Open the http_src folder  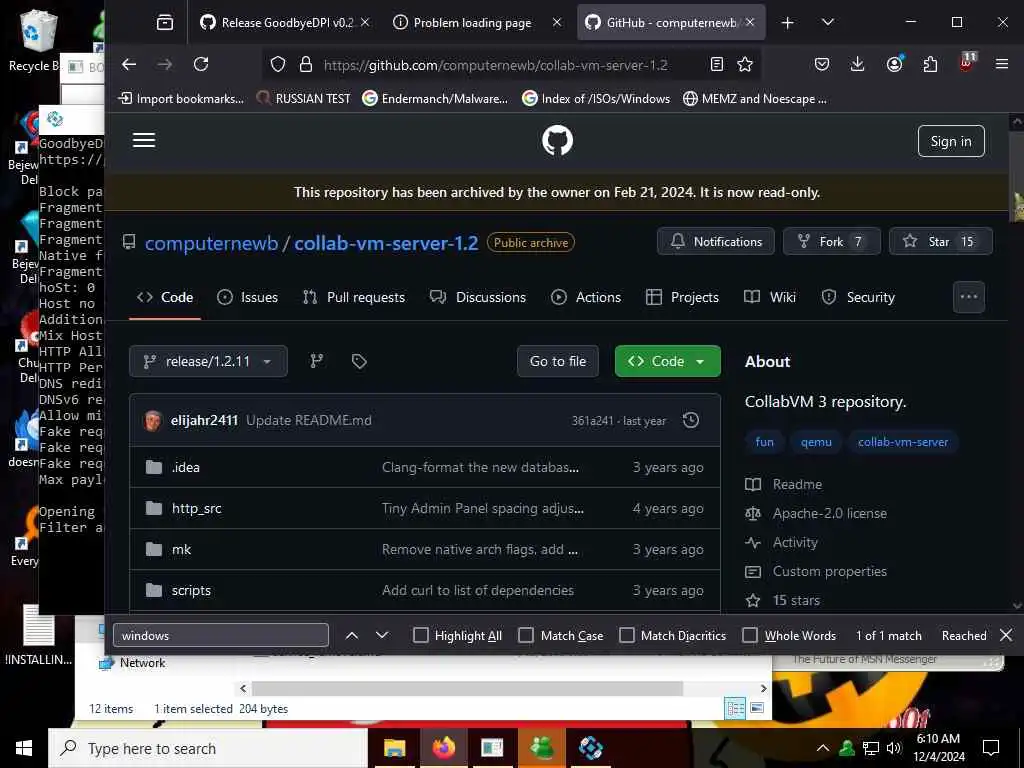point(197,508)
